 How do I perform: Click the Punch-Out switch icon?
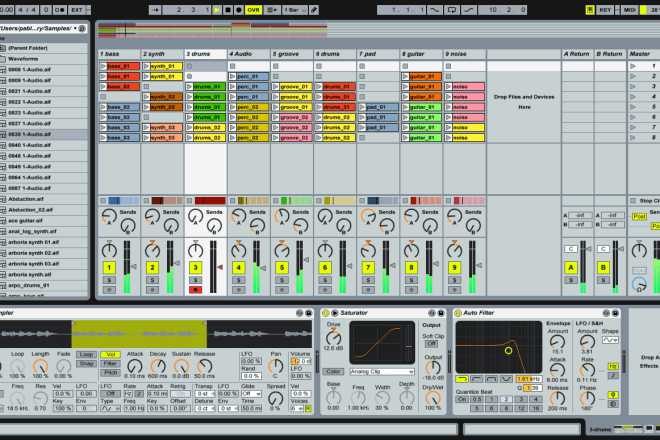468,10
